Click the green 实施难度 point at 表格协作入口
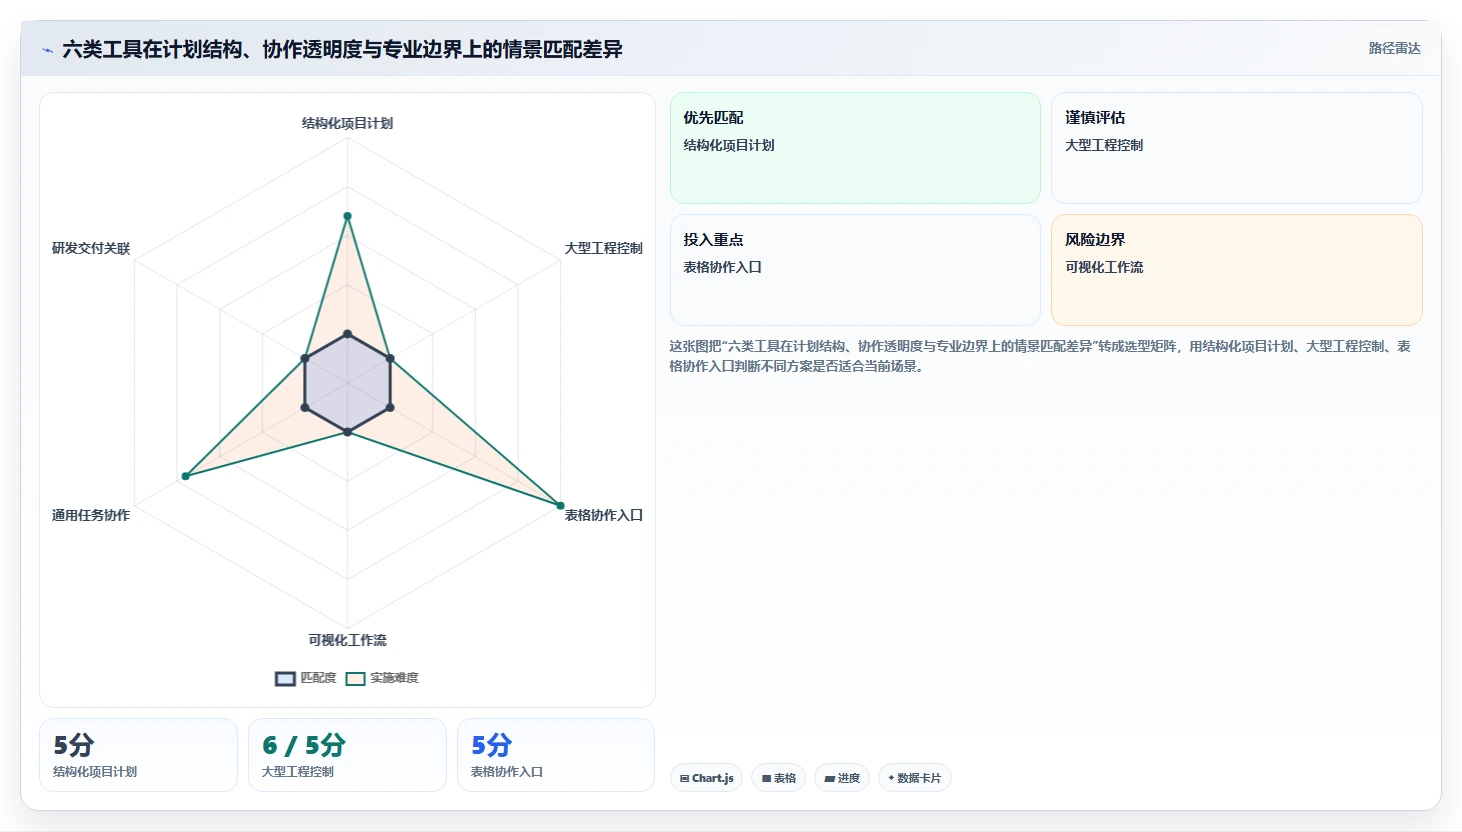The height and width of the screenshot is (832, 1462). click(560, 506)
